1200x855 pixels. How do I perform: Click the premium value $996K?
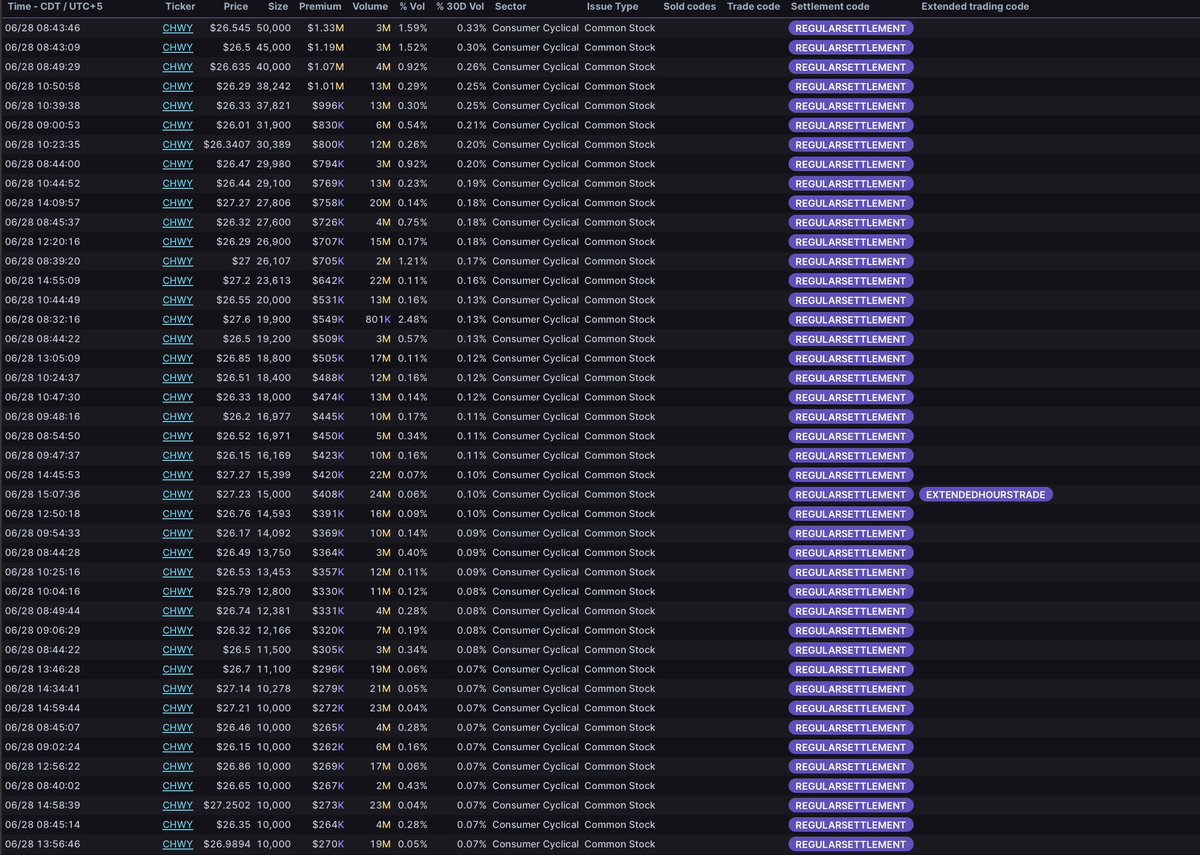click(x=328, y=106)
